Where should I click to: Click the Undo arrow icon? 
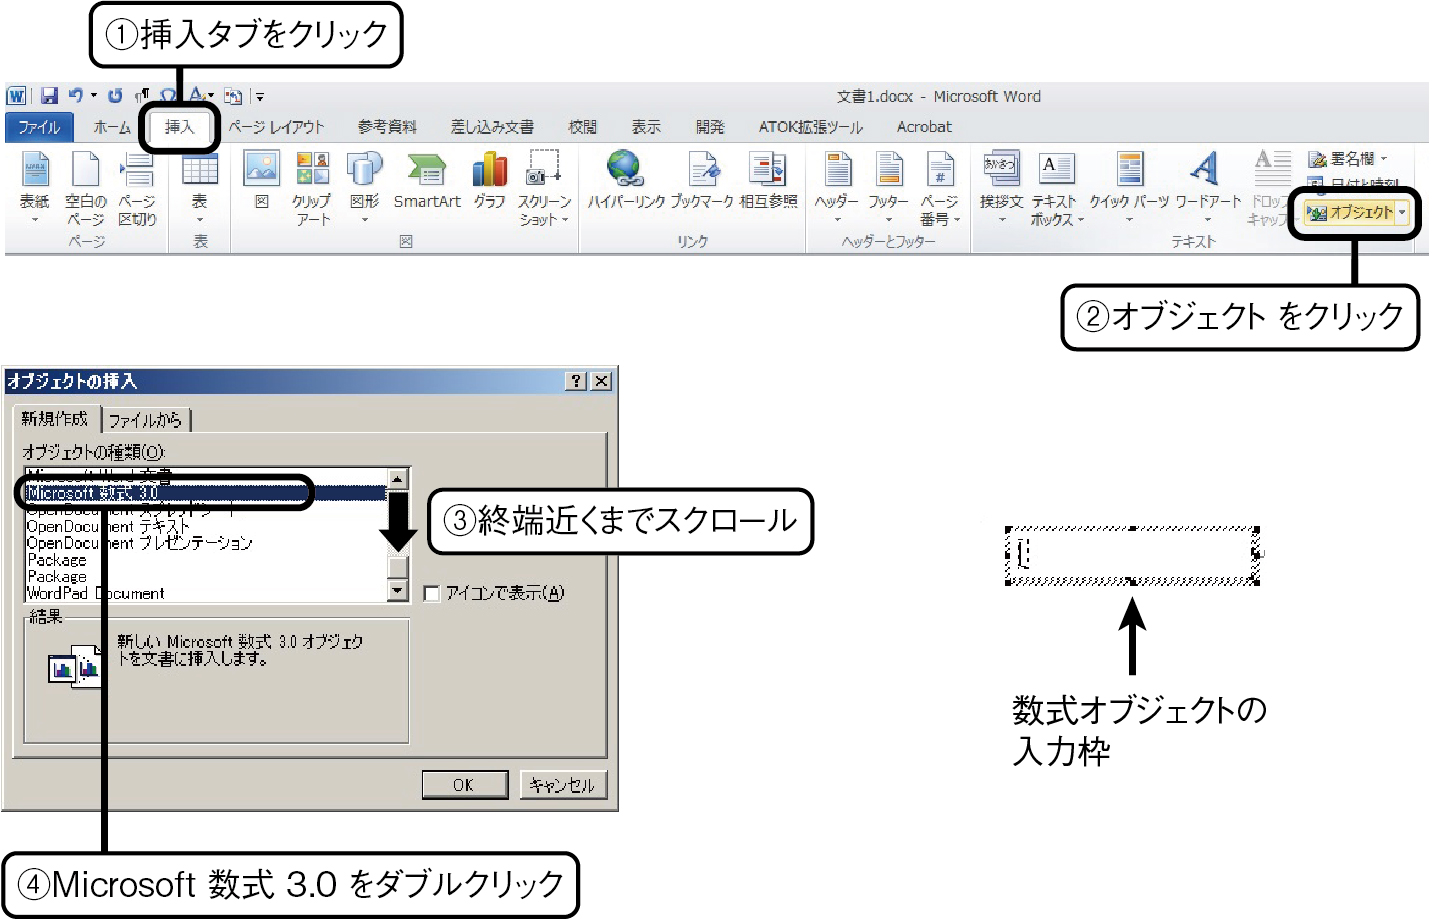coord(76,96)
